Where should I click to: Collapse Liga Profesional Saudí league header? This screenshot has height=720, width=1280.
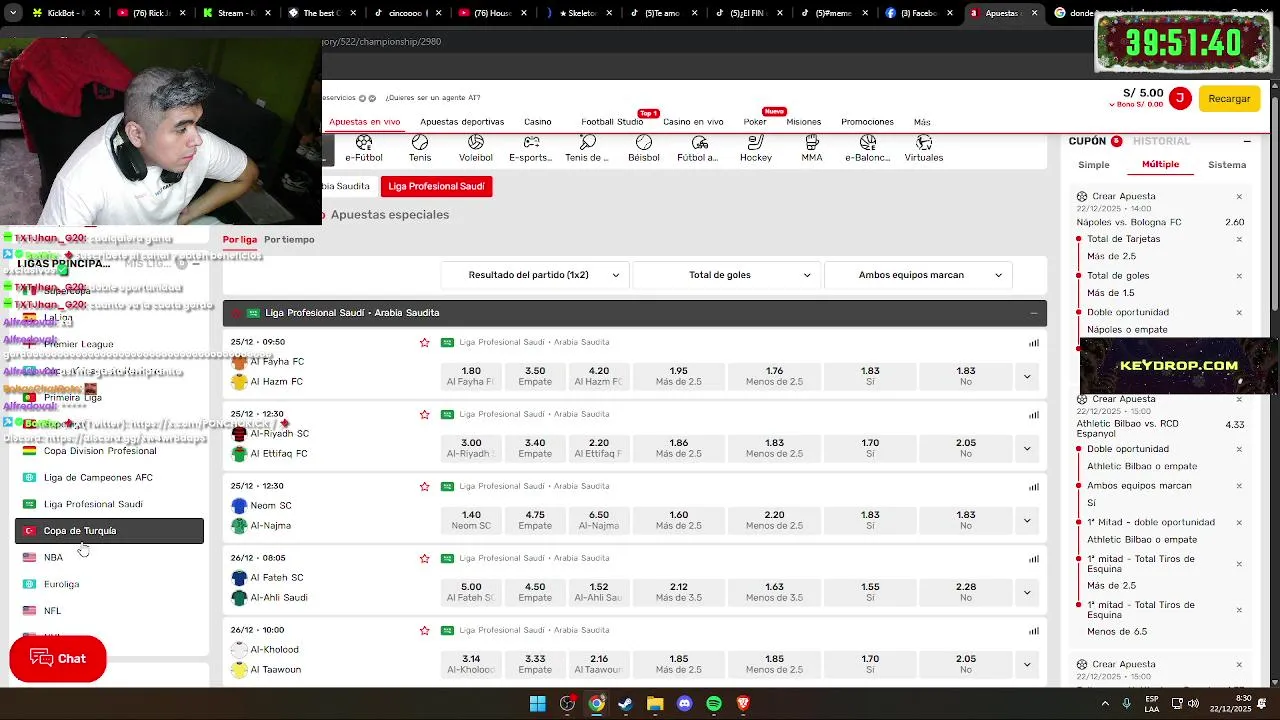click(x=1033, y=313)
